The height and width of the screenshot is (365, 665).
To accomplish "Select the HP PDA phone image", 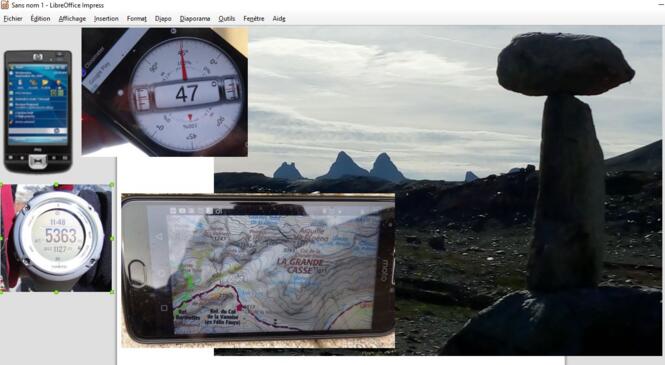I will [38, 111].
